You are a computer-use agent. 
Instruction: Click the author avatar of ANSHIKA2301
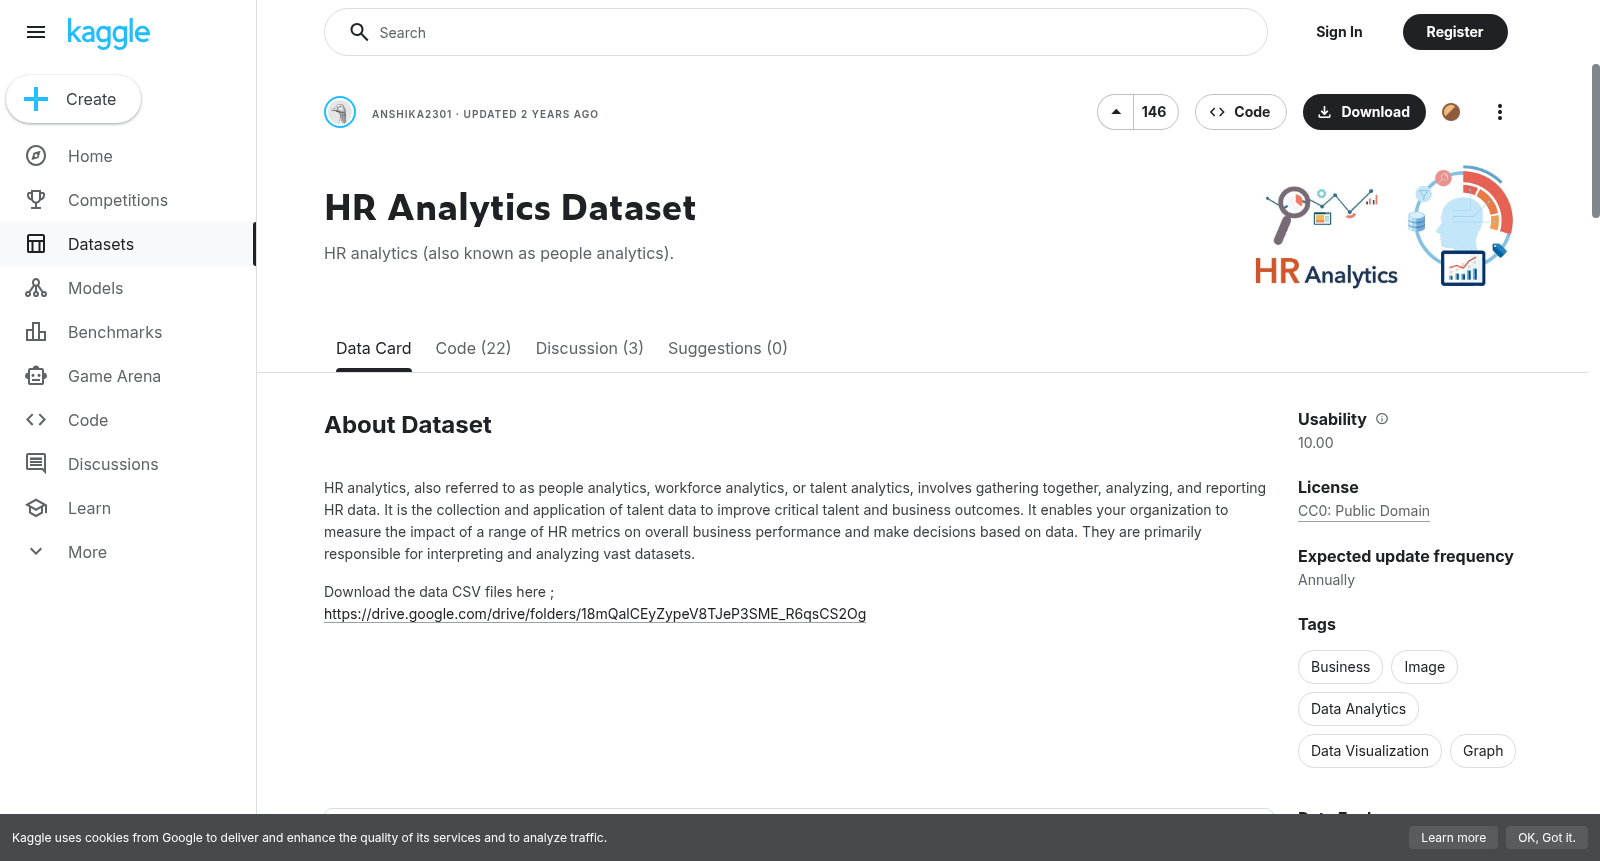[340, 112]
